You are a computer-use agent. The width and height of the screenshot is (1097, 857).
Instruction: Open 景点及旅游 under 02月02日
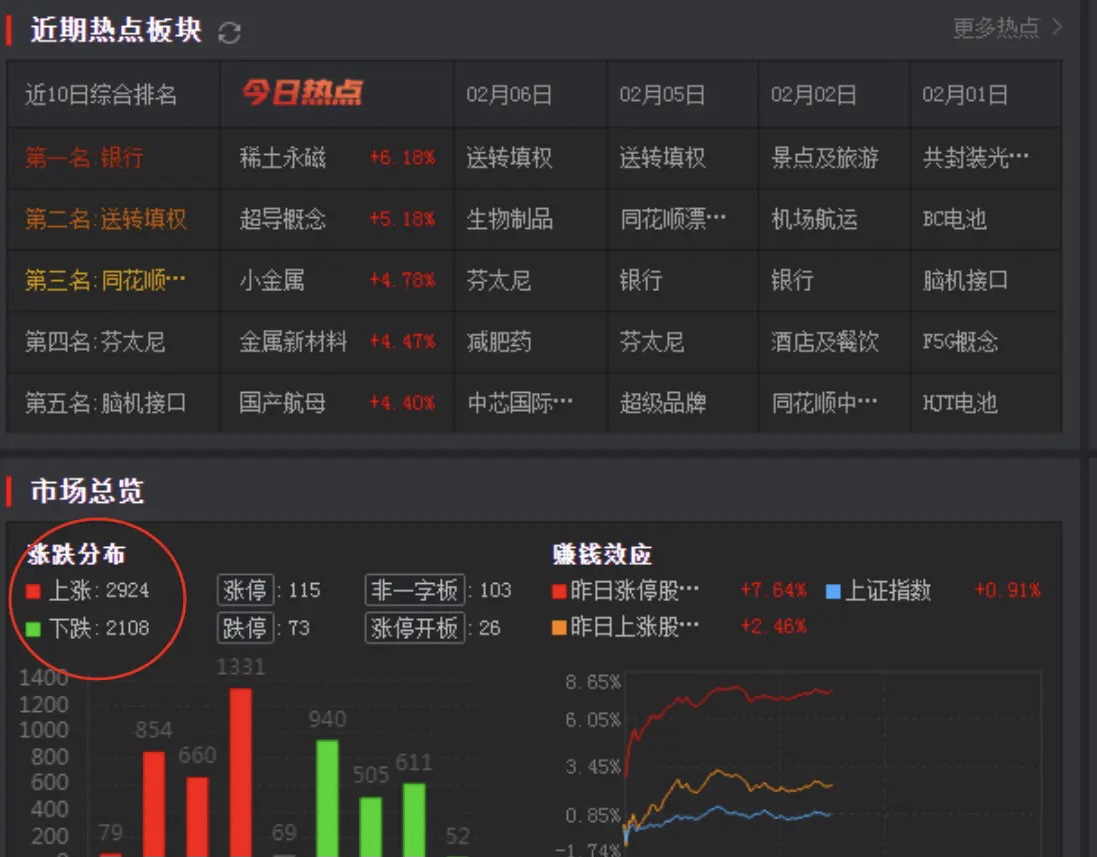[824, 157]
